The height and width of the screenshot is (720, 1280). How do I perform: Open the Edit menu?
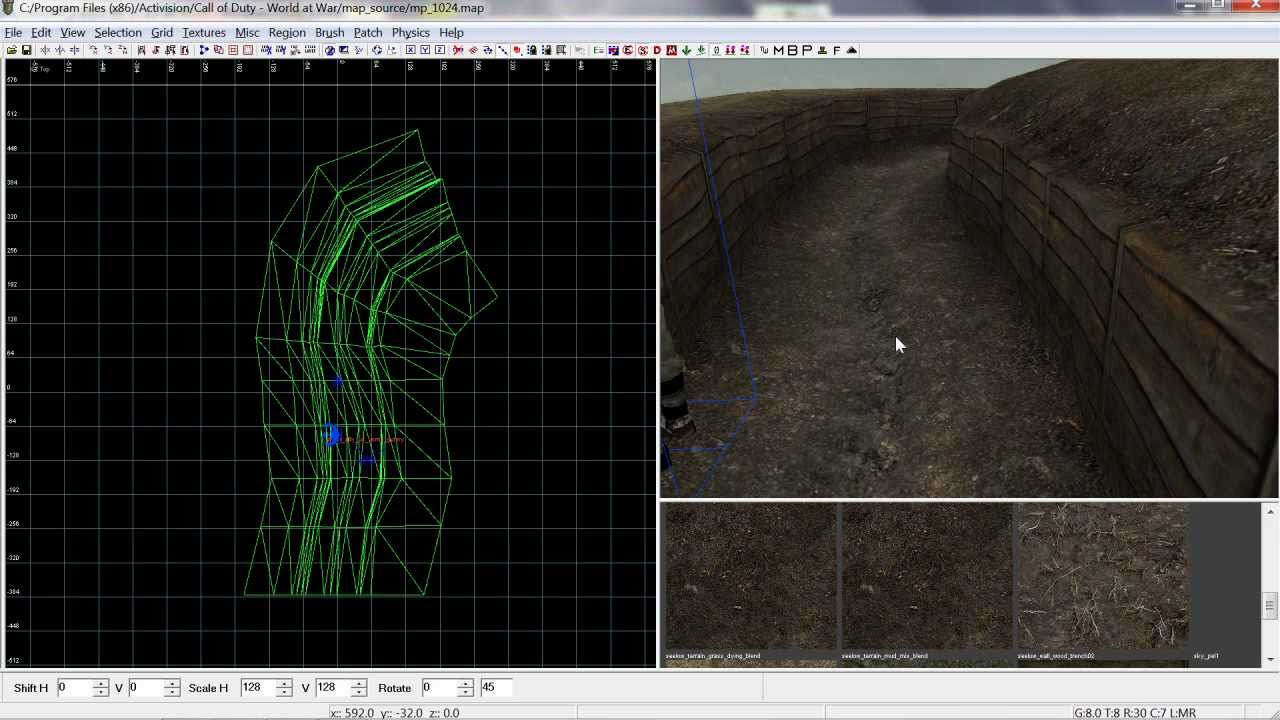point(41,32)
